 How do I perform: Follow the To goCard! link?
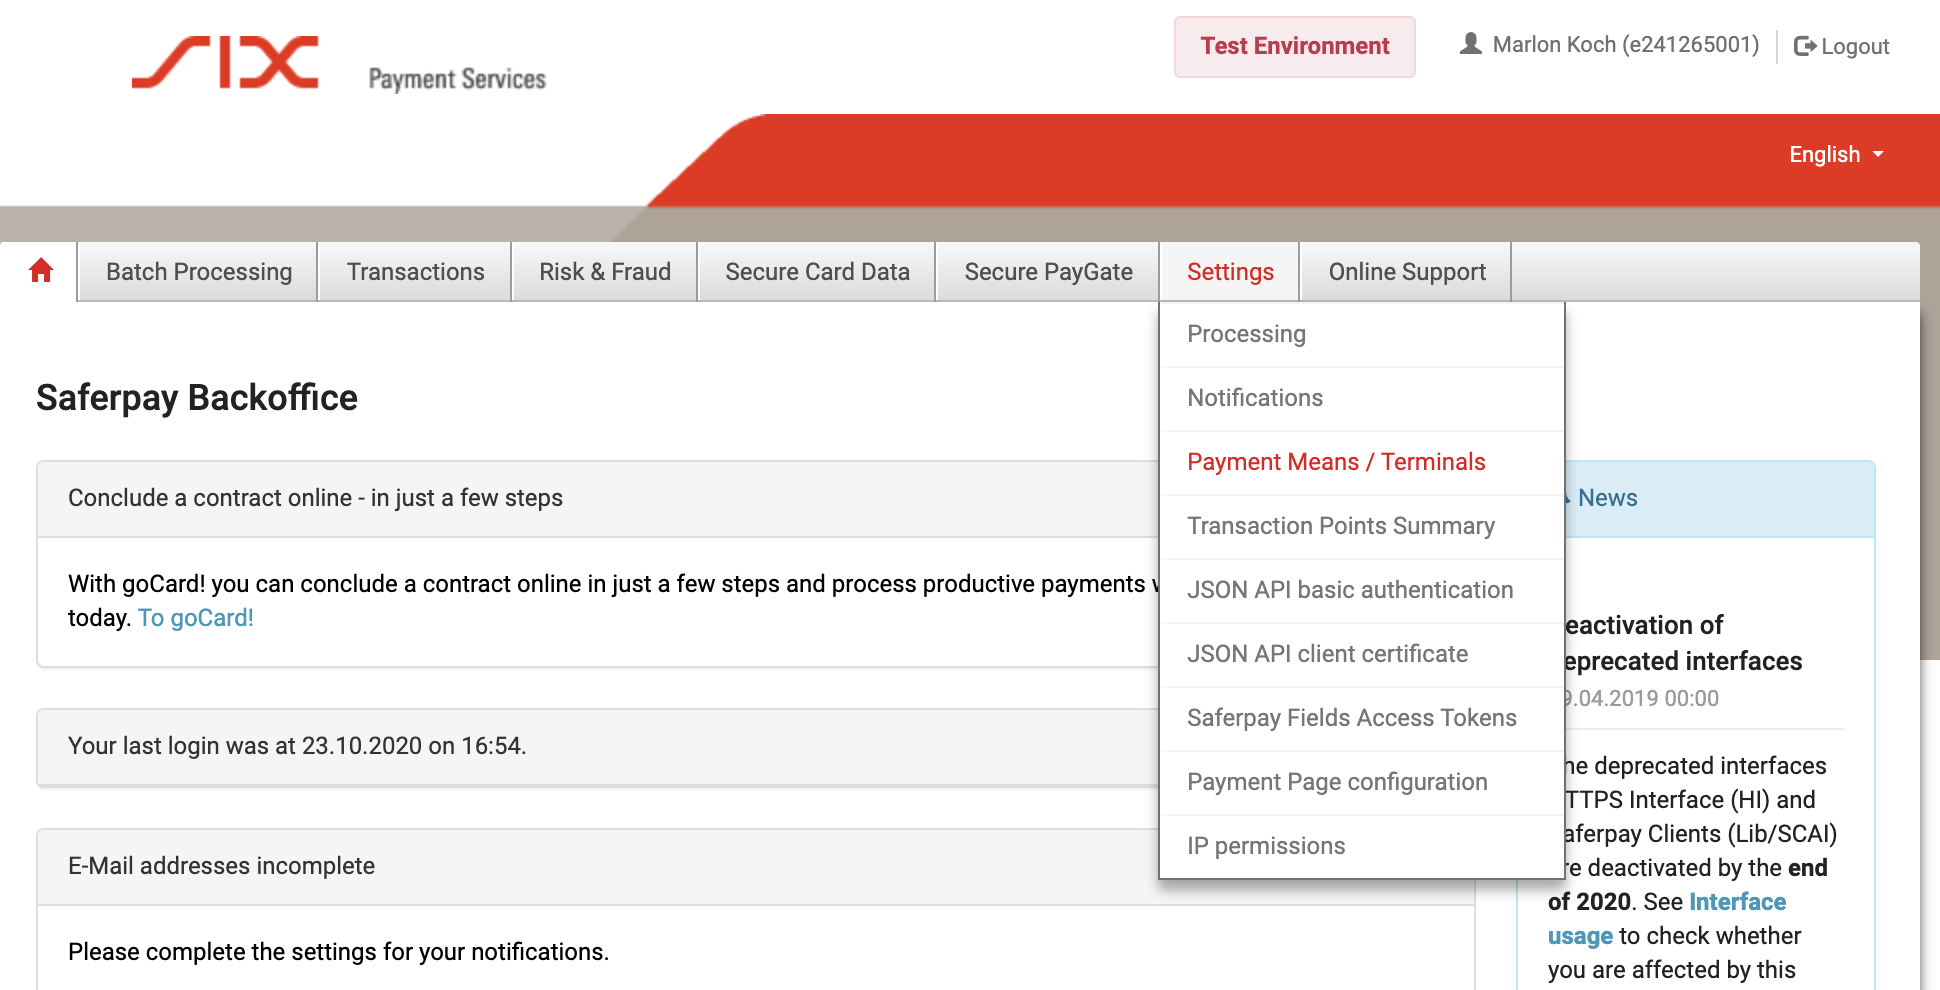point(196,618)
